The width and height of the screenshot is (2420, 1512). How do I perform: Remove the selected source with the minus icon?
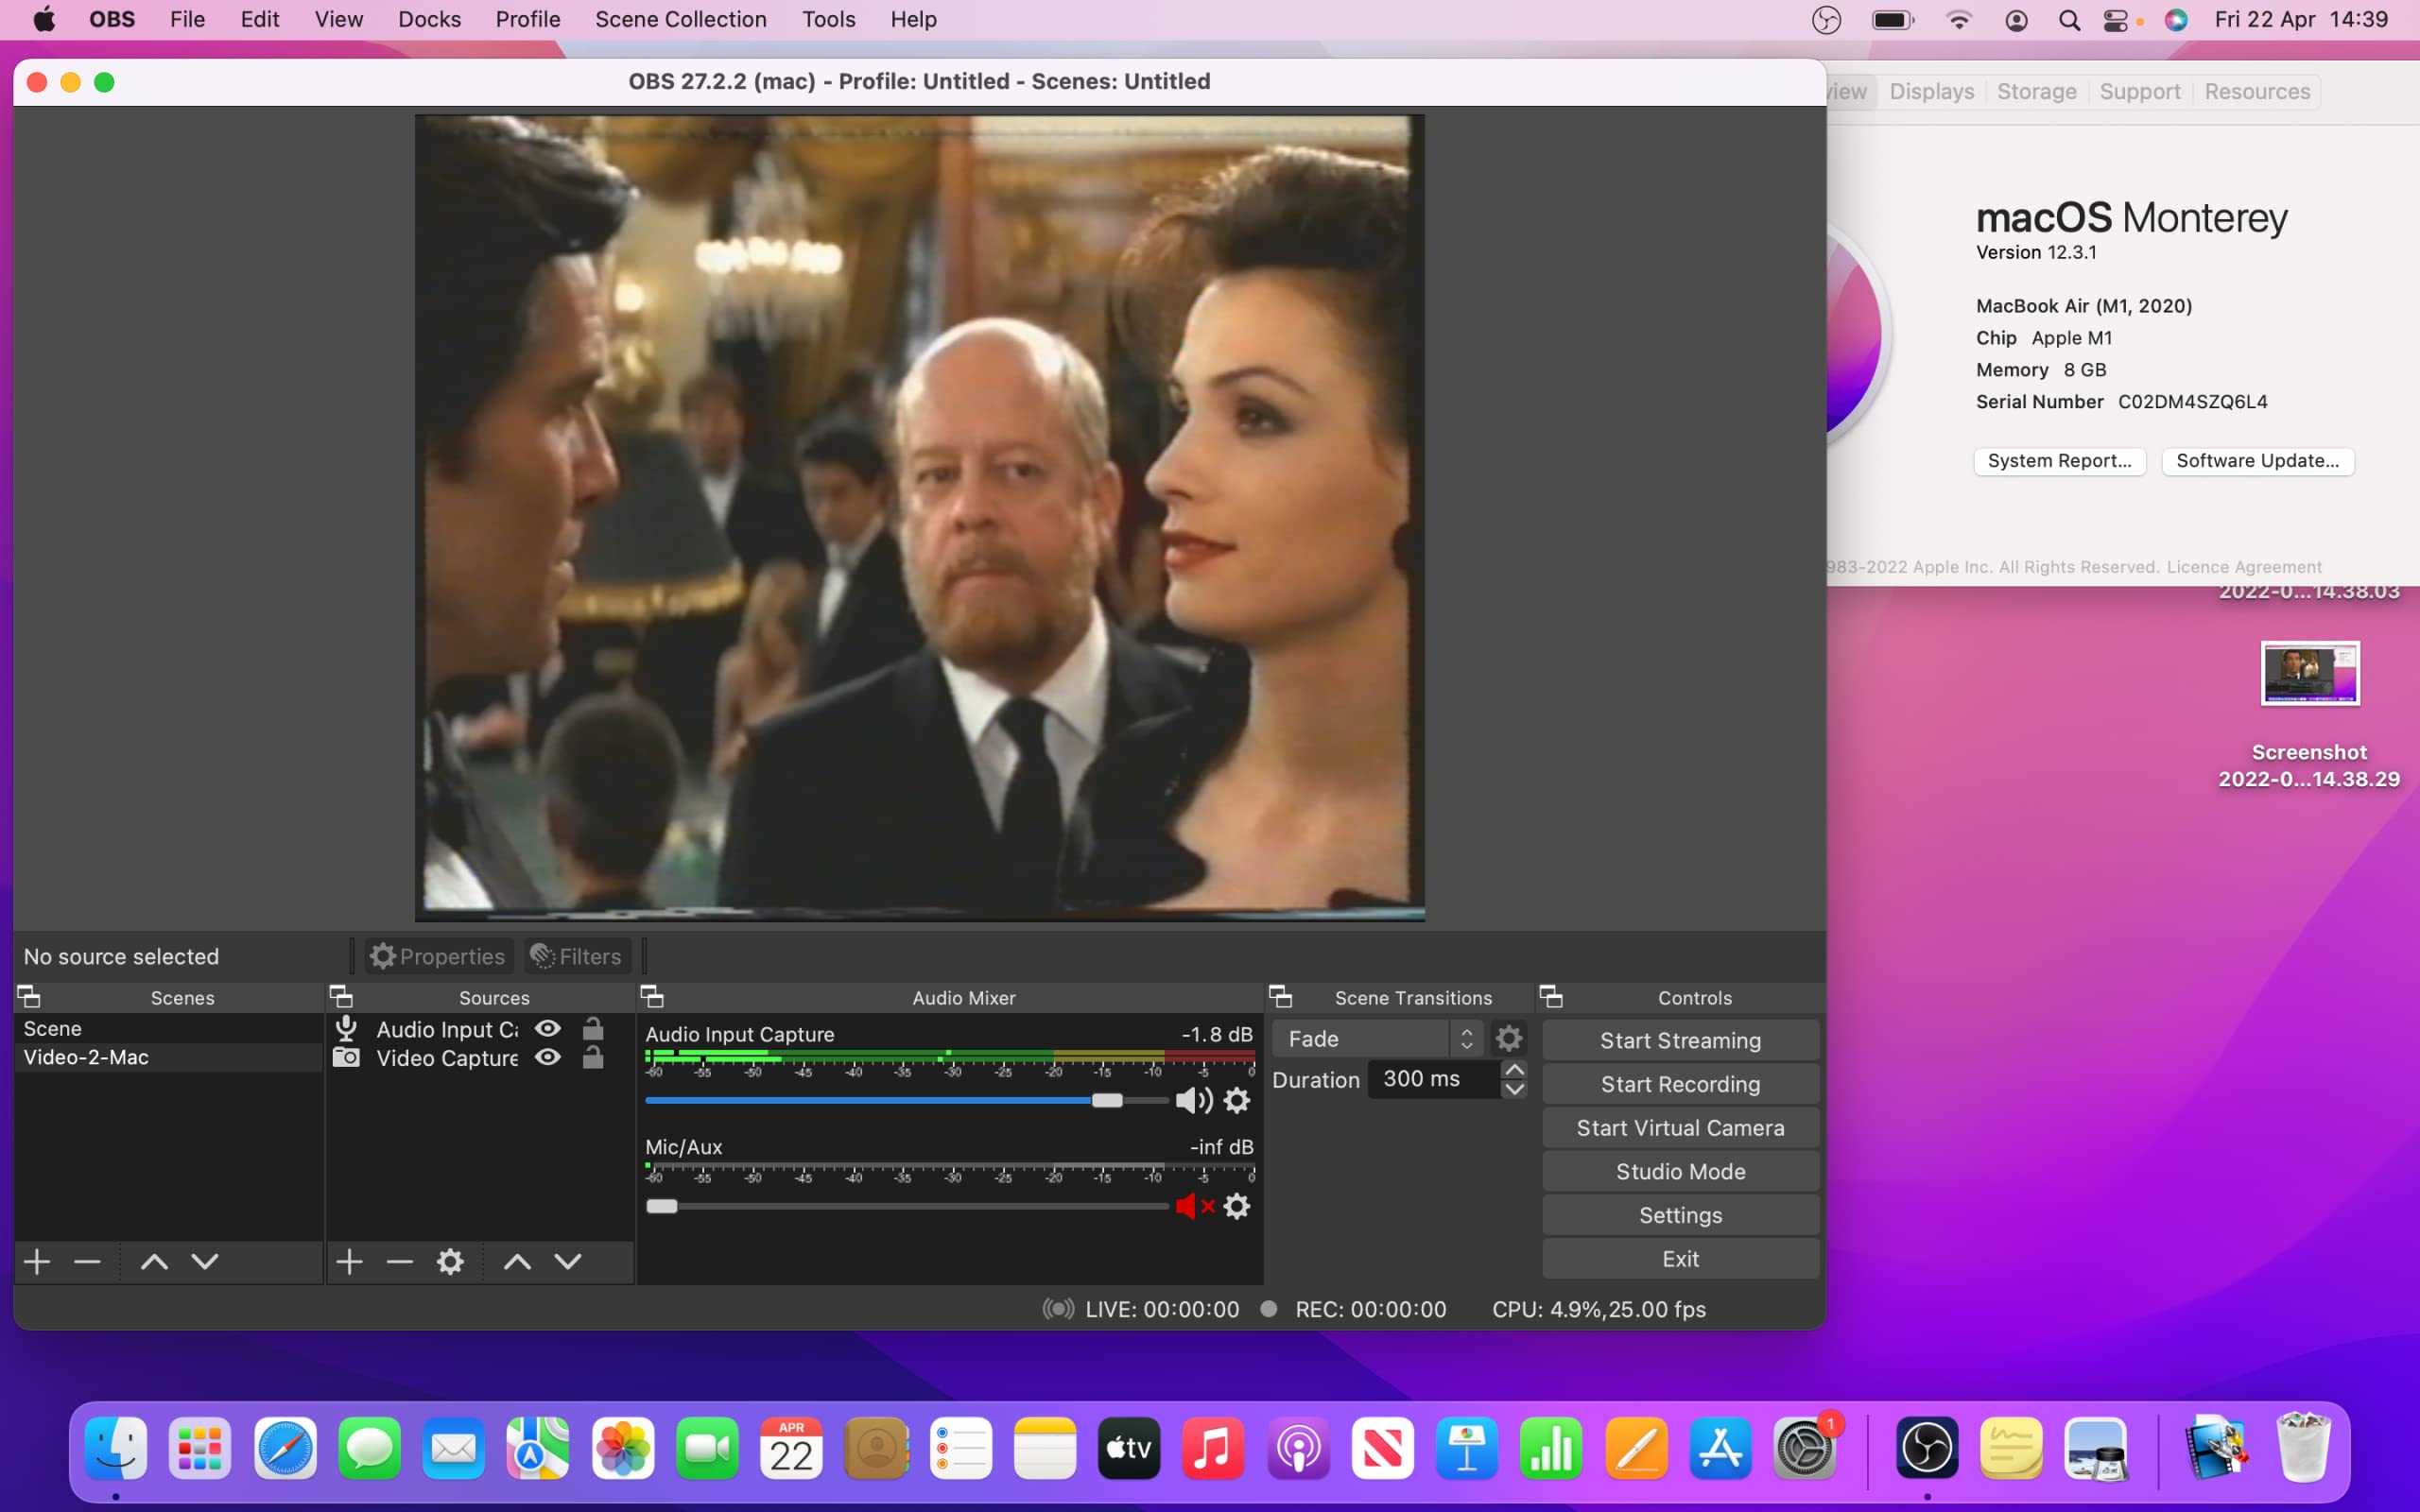(x=400, y=1261)
